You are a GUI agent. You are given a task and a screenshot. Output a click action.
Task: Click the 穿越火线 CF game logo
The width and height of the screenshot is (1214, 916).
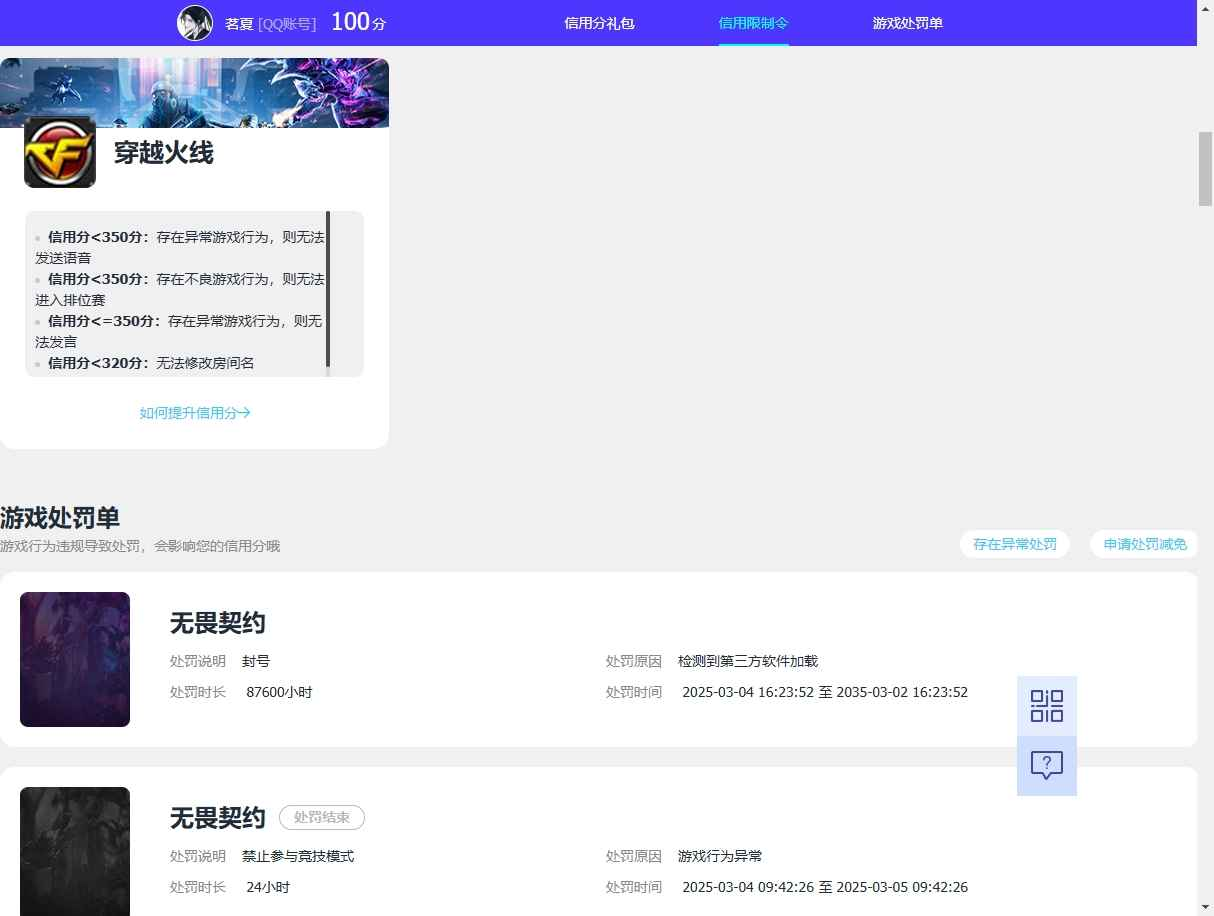click(60, 152)
